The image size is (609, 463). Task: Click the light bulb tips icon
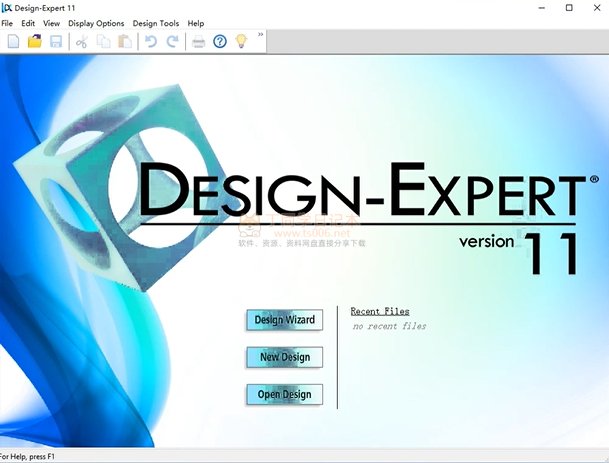pyautogui.click(x=240, y=41)
